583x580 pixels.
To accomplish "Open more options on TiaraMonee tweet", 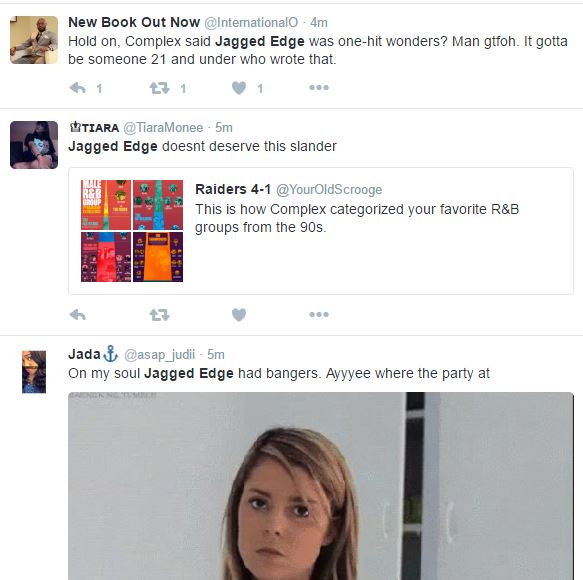I will [319, 315].
